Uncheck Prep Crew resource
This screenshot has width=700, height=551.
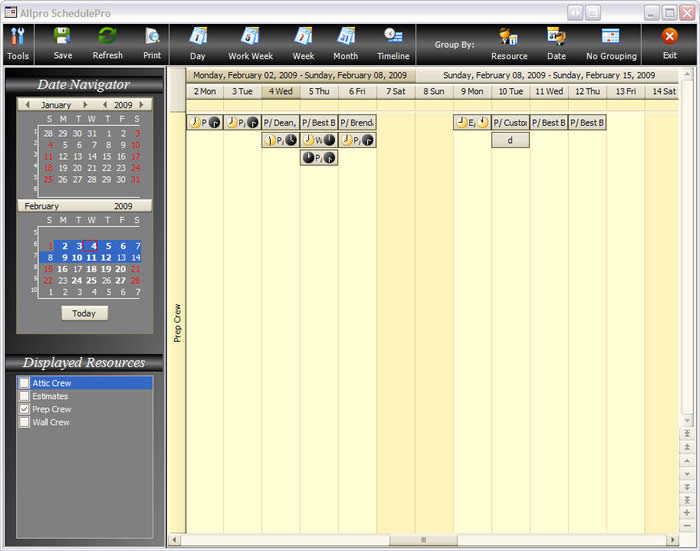24,409
